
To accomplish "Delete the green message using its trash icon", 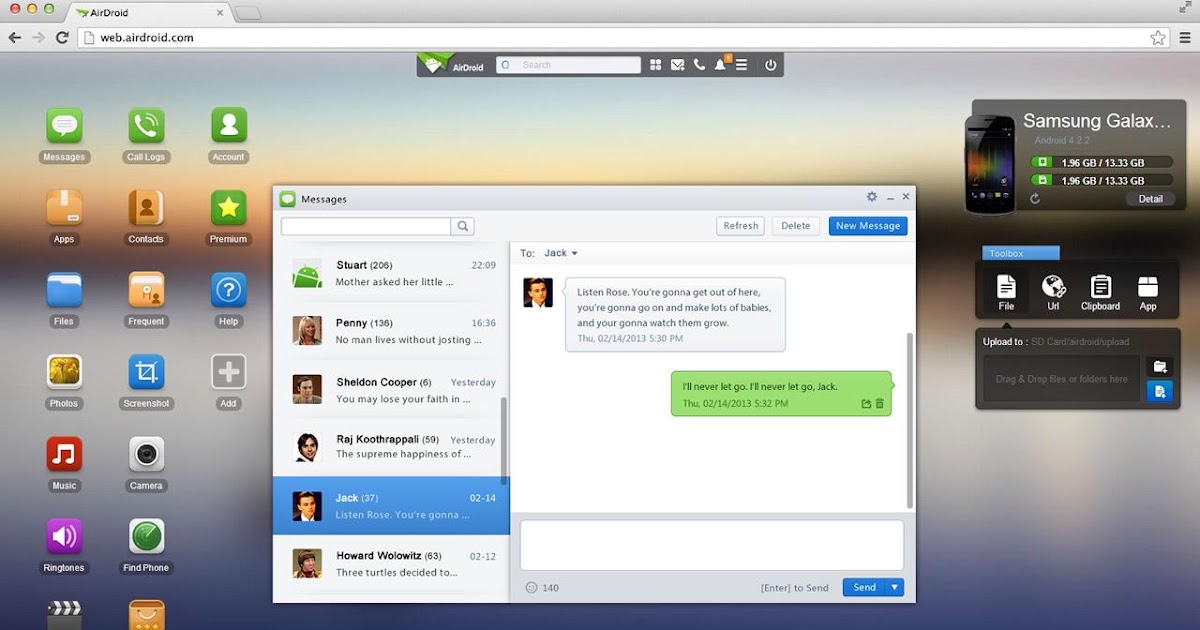I will [880, 404].
